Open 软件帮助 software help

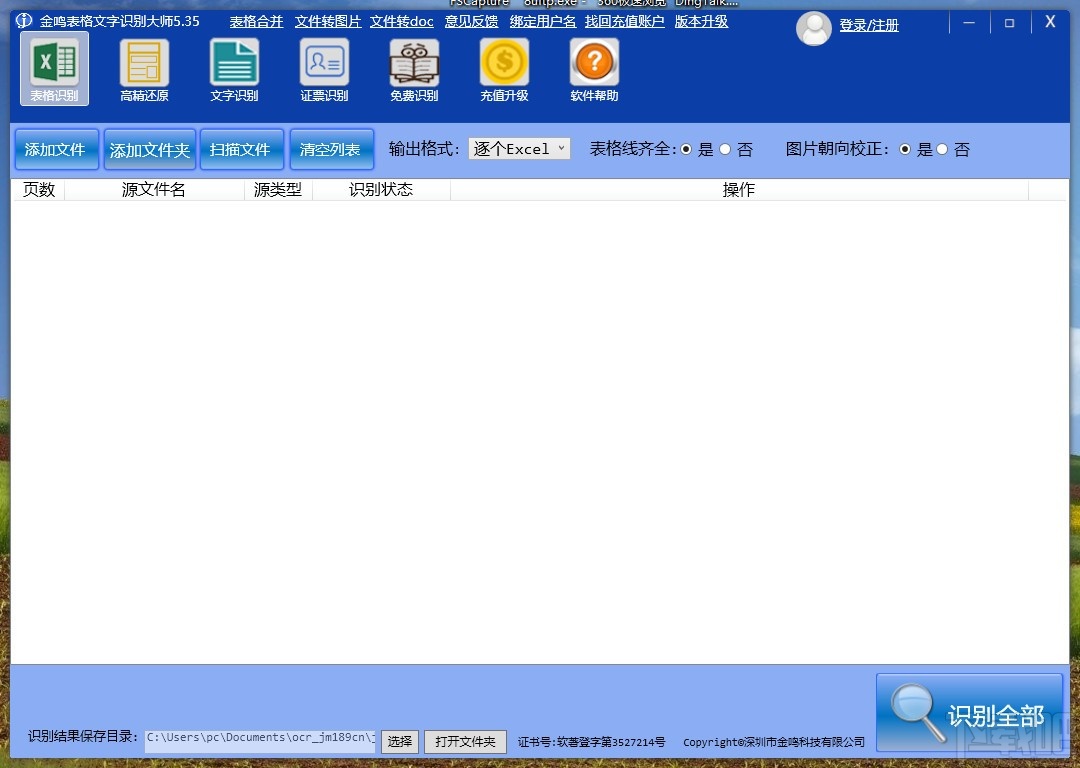[x=594, y=67]
